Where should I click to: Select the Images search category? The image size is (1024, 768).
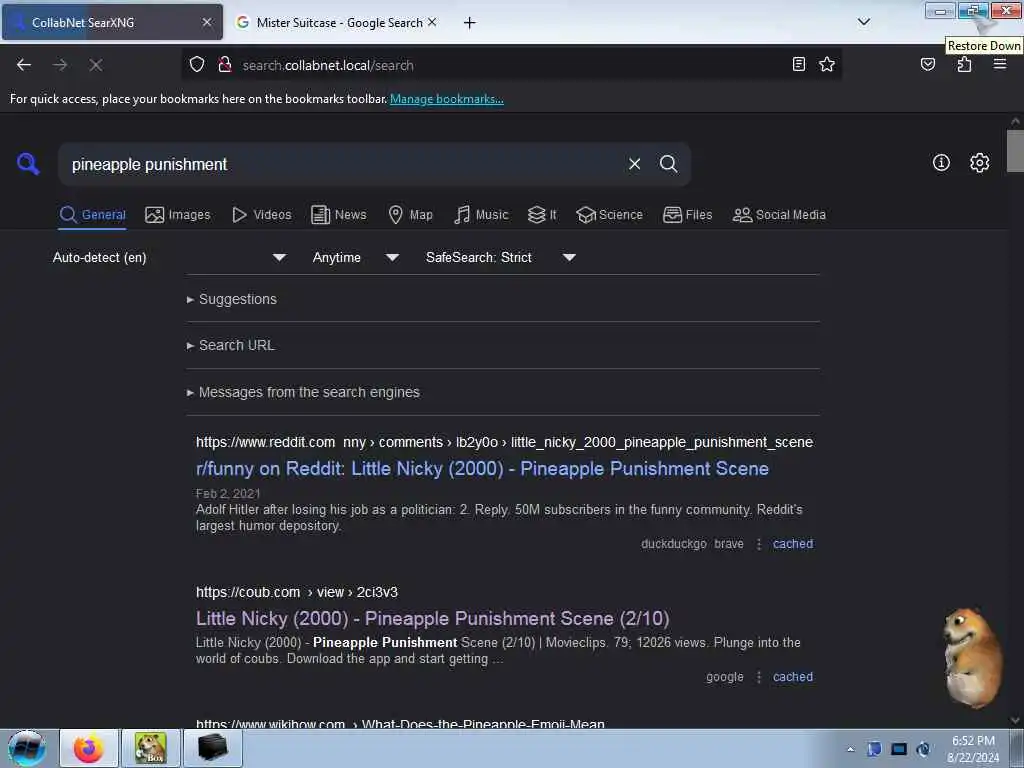(x=178, y=215)
